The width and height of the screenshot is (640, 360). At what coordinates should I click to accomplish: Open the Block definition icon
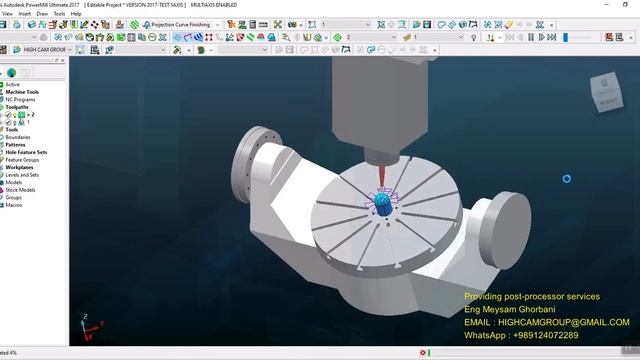tap(32, 25)
